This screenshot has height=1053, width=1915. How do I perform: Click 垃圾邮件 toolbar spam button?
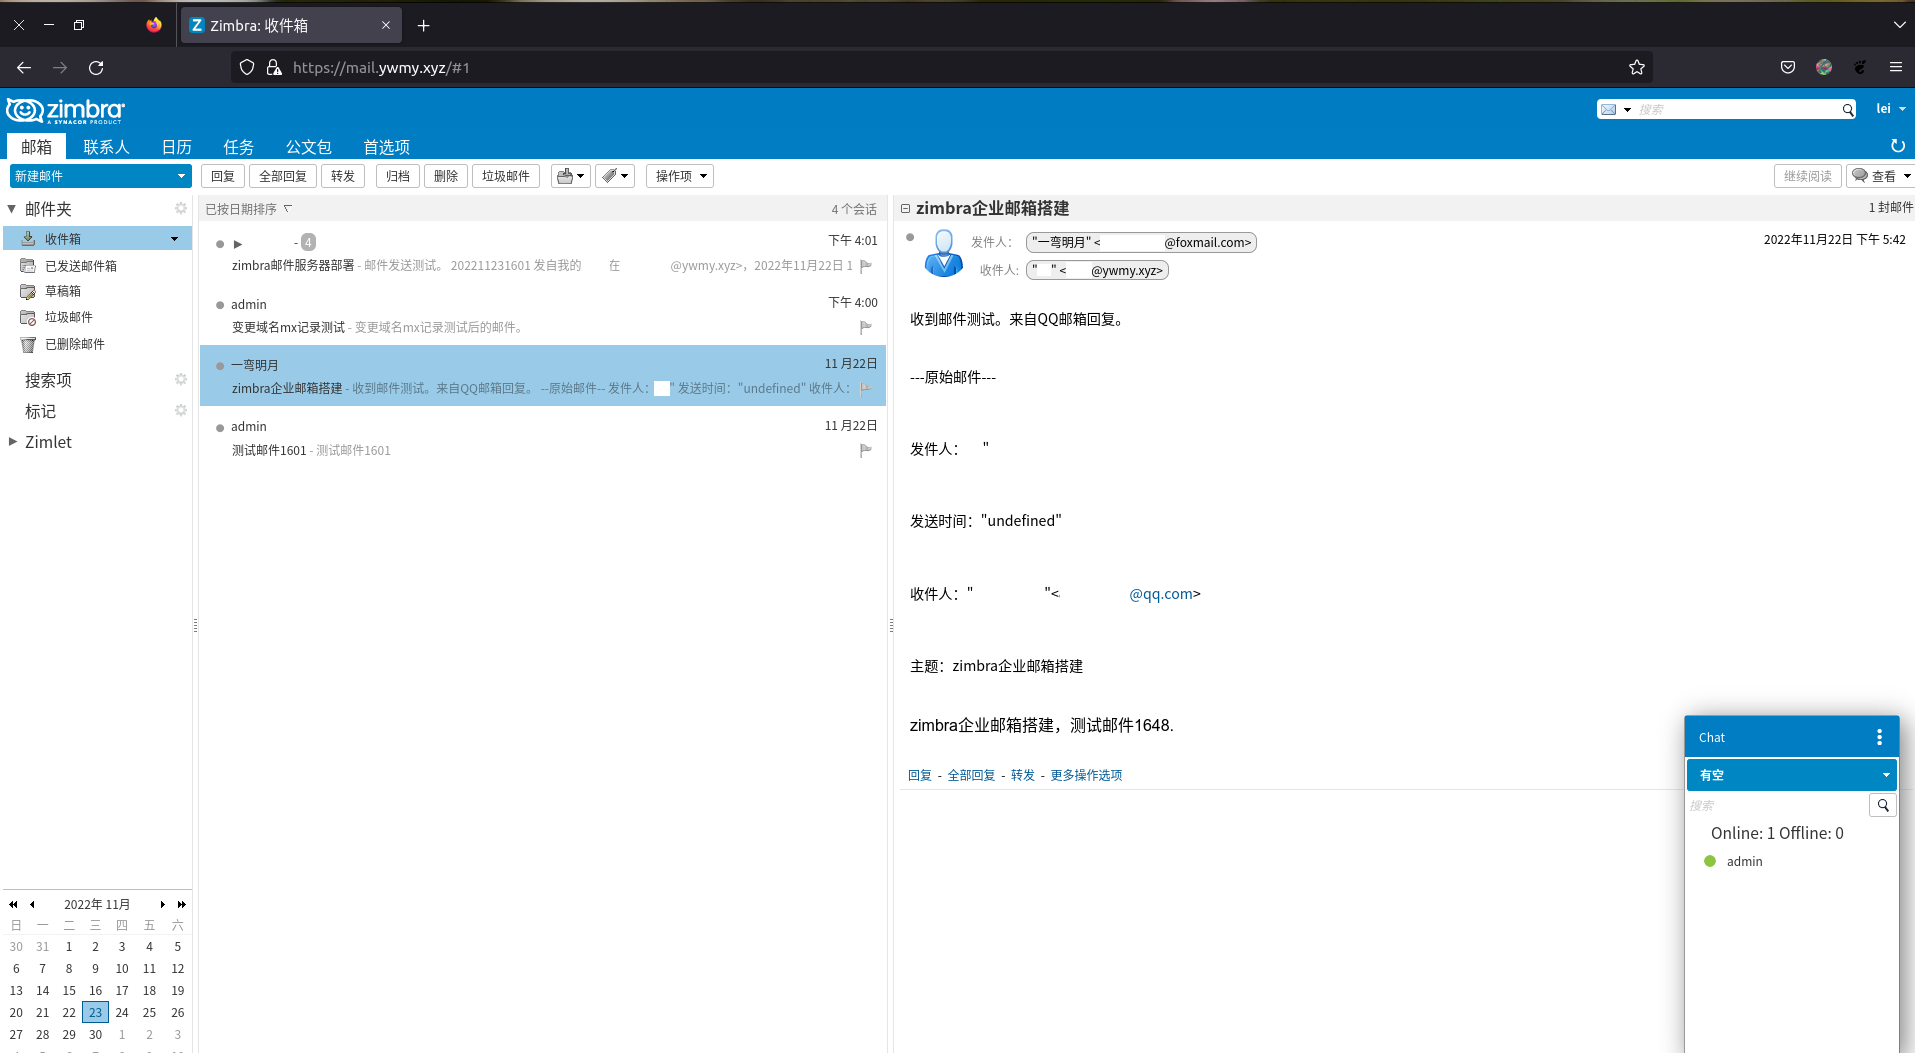click(x=506, y=176)
